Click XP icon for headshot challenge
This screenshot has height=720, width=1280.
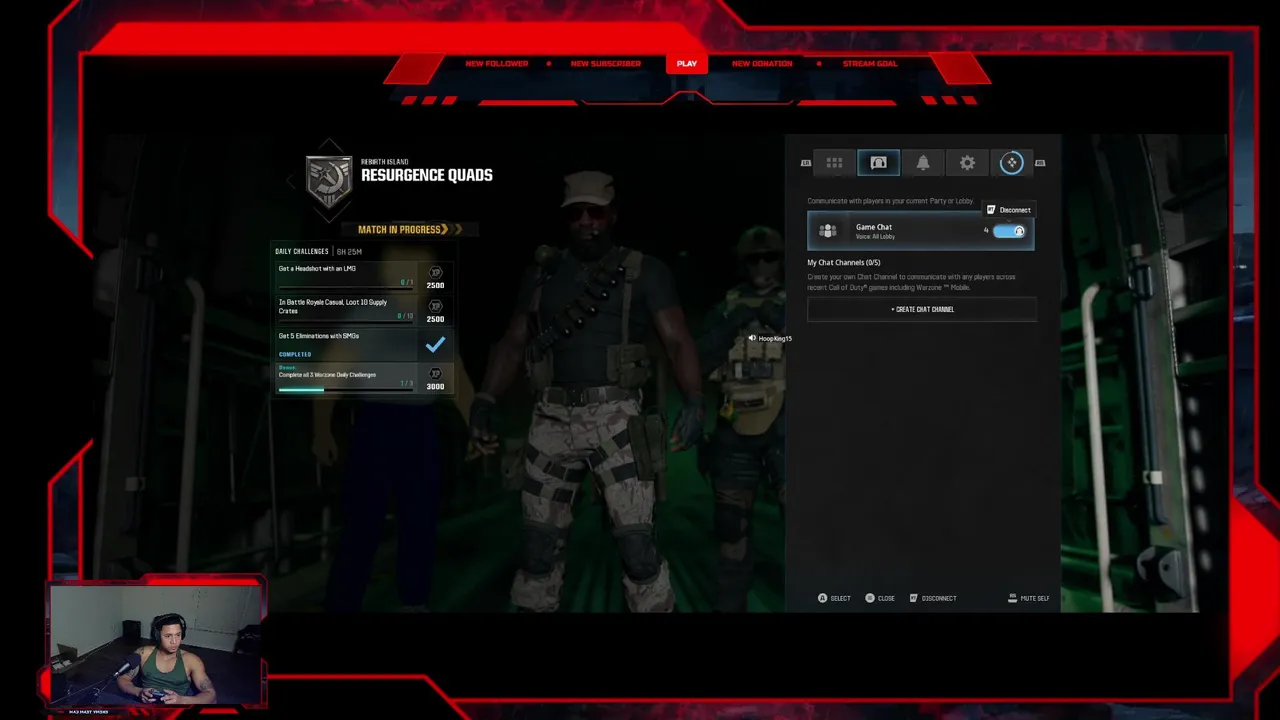(x=435, y=272)
